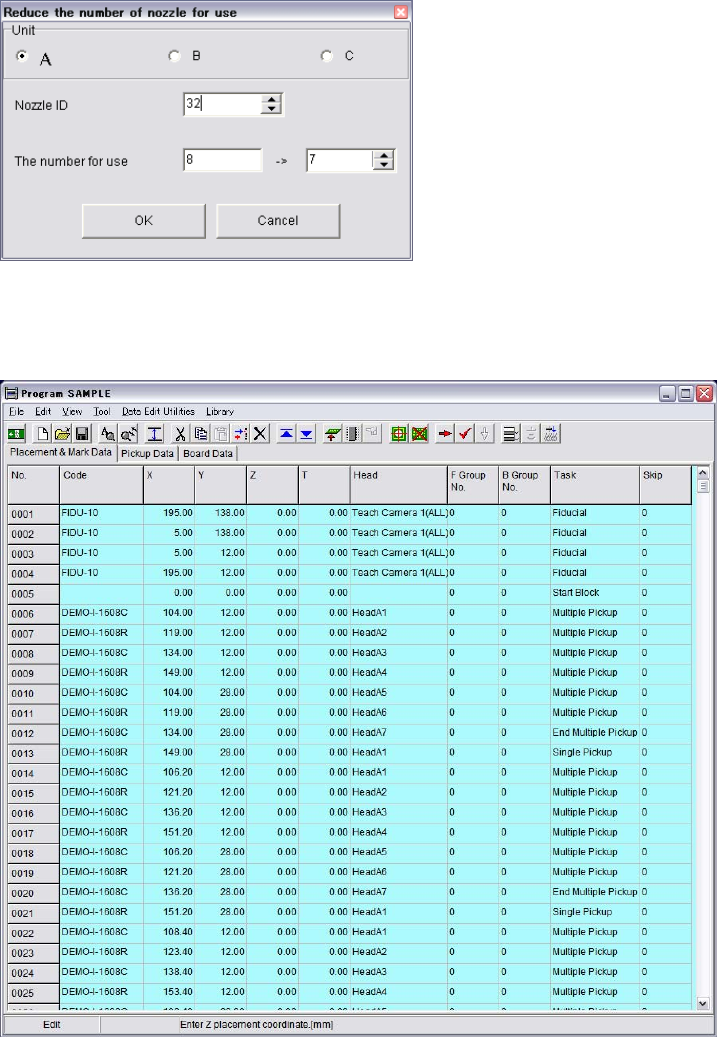Click the black X delete icon
Viewport: 717px width, 1037px height.
[259, 433]
